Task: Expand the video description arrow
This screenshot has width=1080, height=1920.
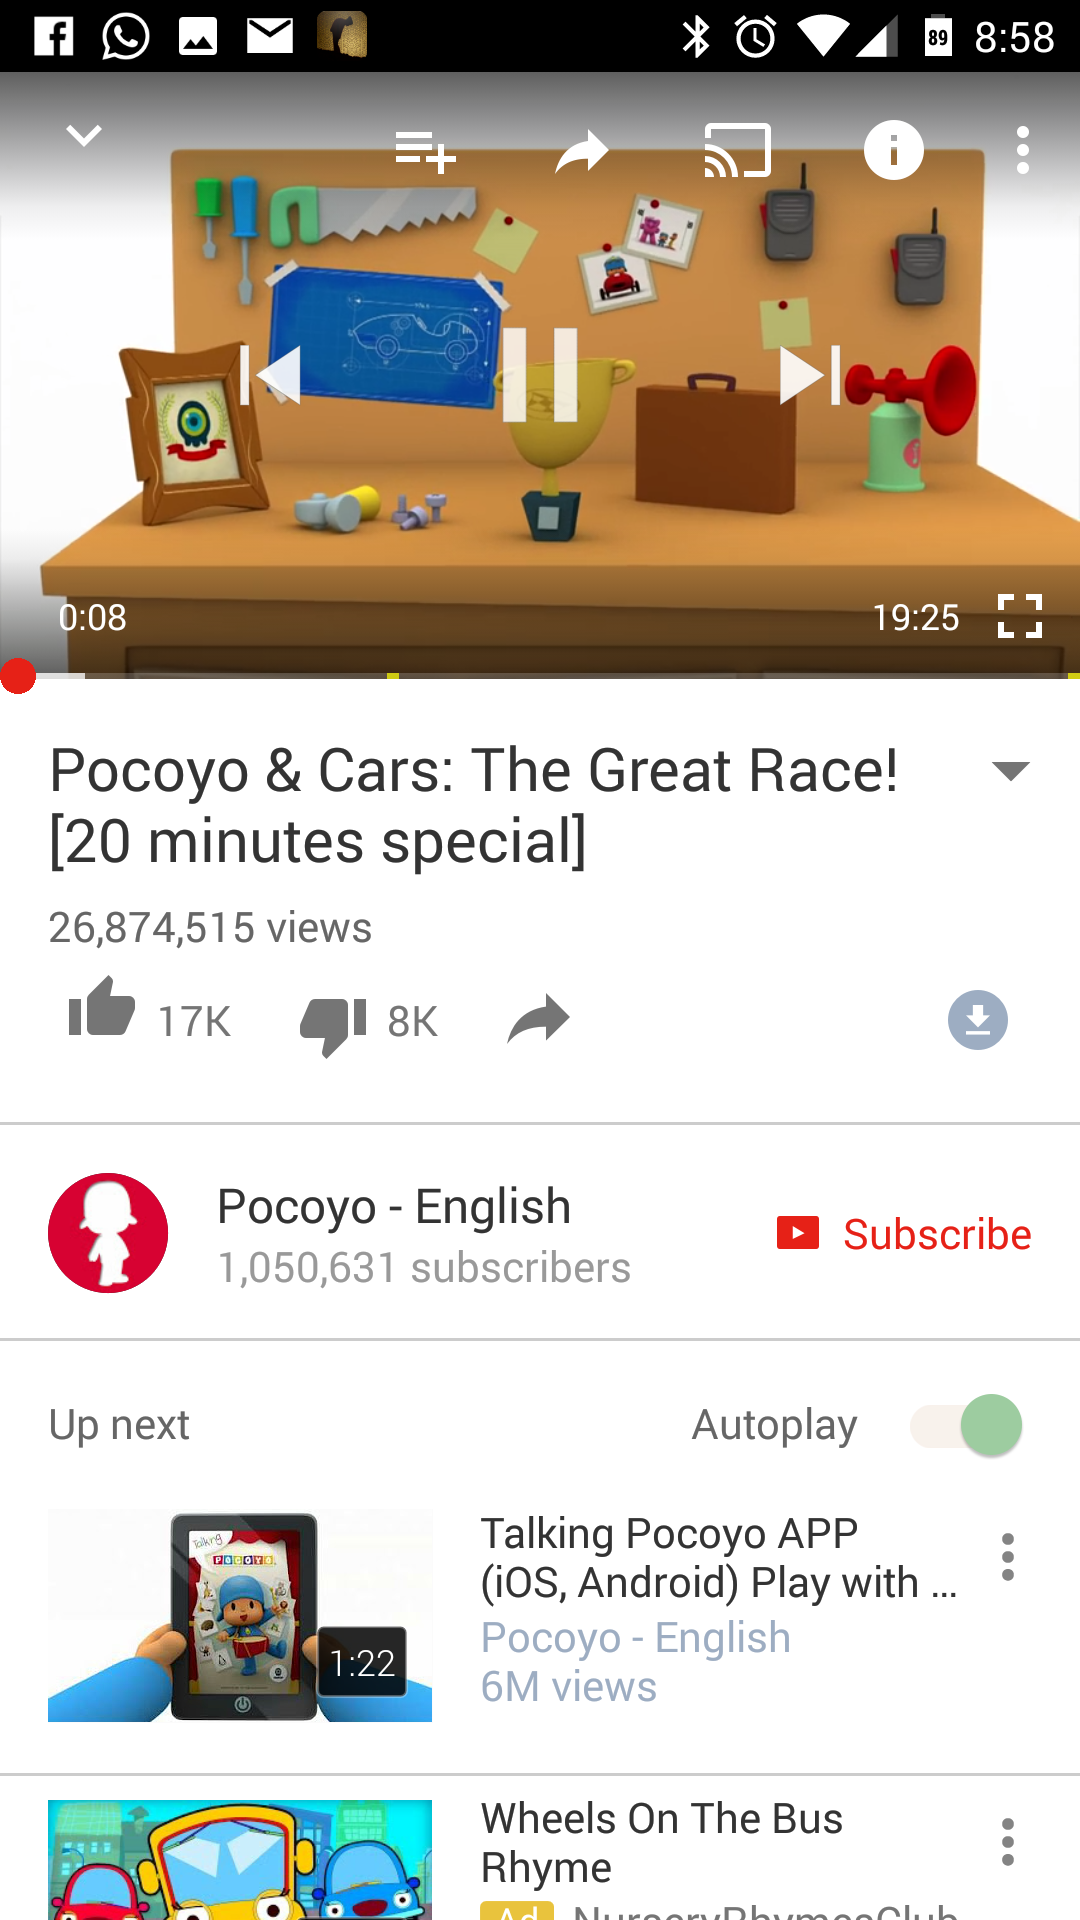Action: 1011,771
